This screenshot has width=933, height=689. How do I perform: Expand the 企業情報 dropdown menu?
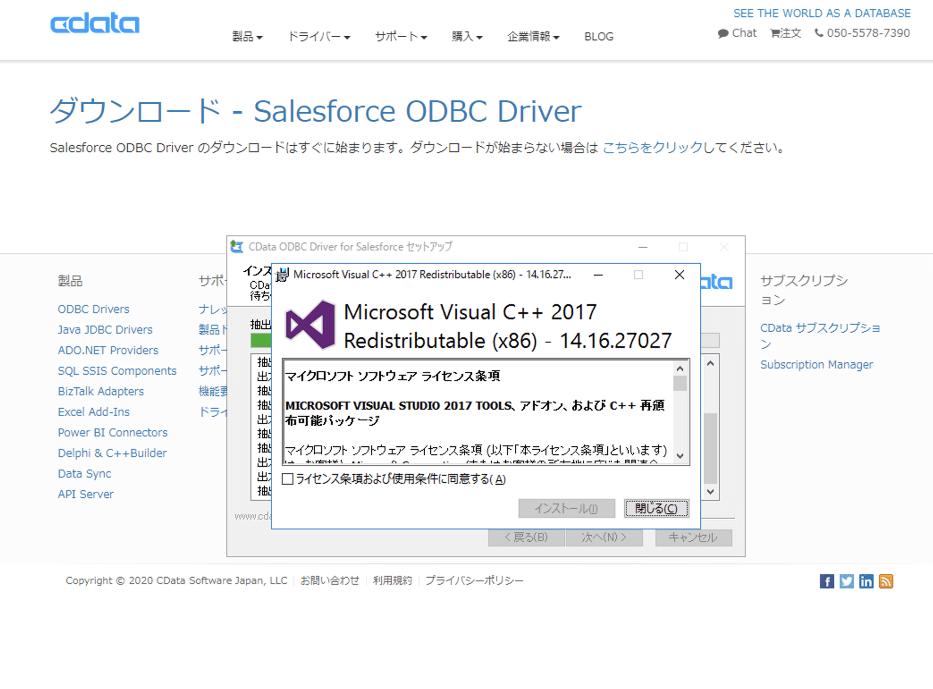[x=533, y=37]
